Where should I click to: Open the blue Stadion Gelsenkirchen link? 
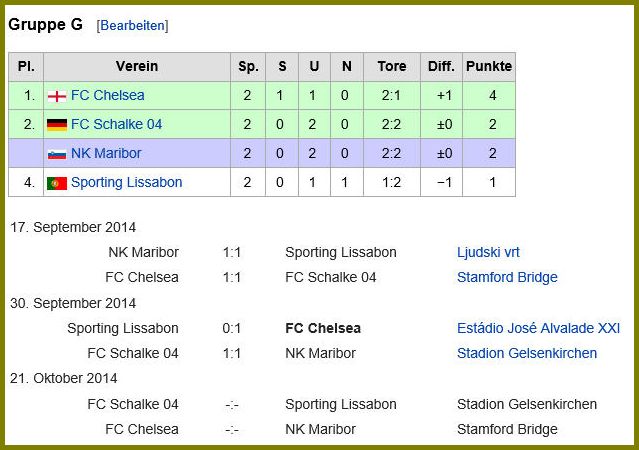pos(527,353)
